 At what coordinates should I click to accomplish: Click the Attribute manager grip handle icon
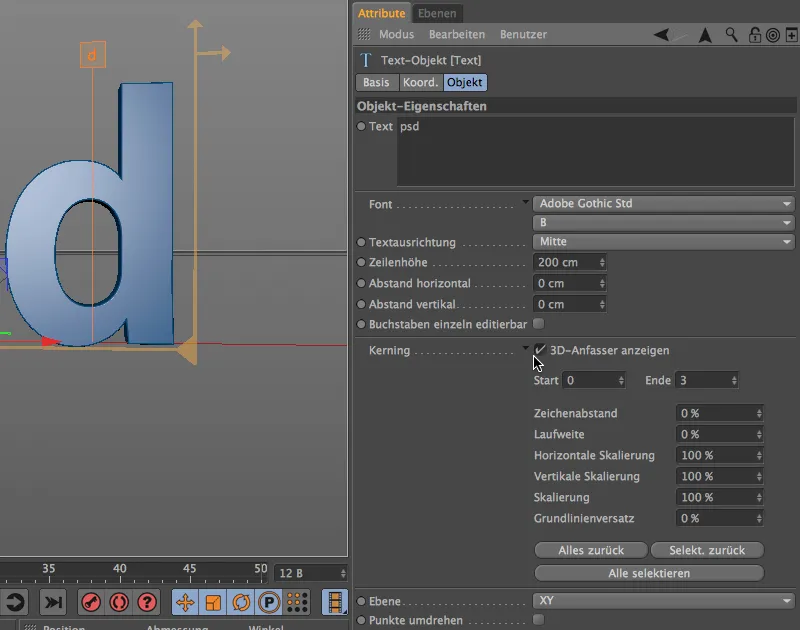(364, 34)
